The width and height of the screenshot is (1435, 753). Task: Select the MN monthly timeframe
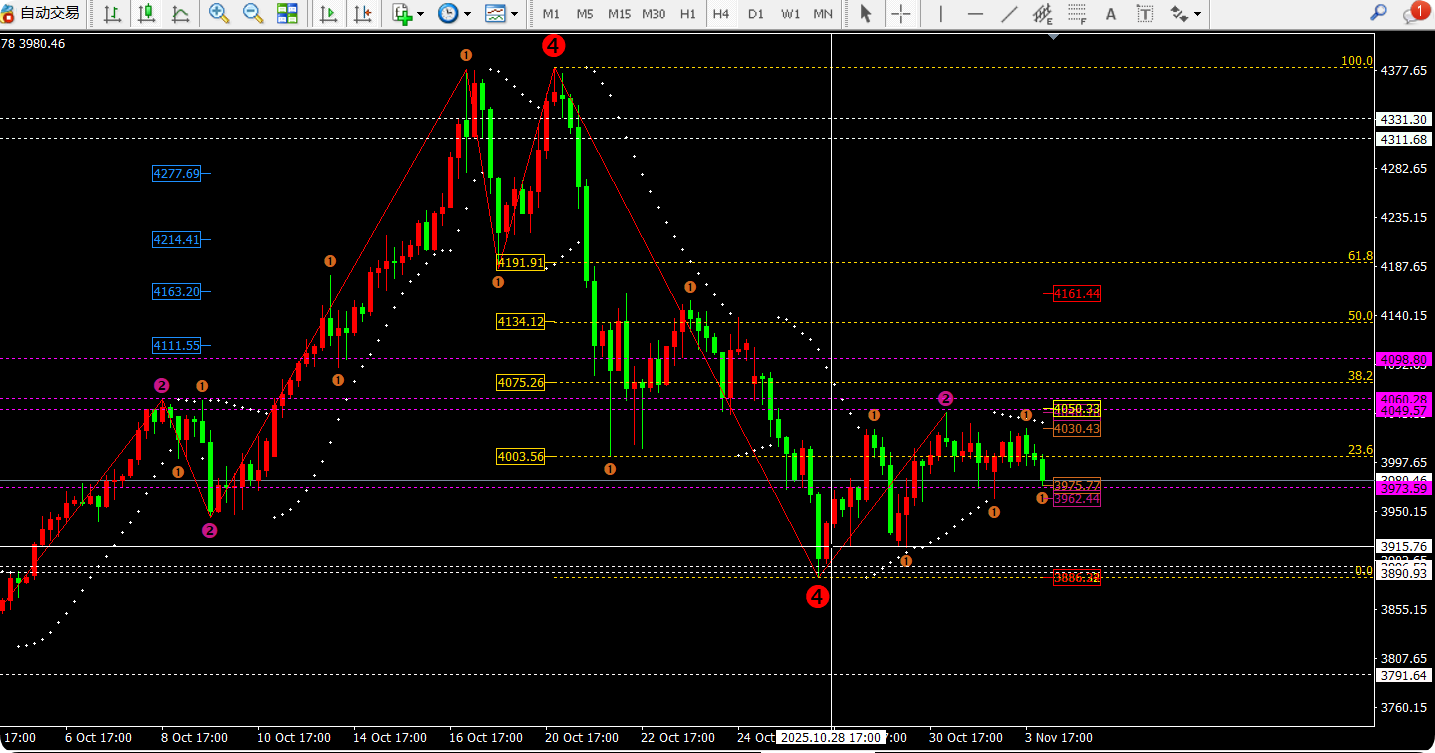coord(823,13)
